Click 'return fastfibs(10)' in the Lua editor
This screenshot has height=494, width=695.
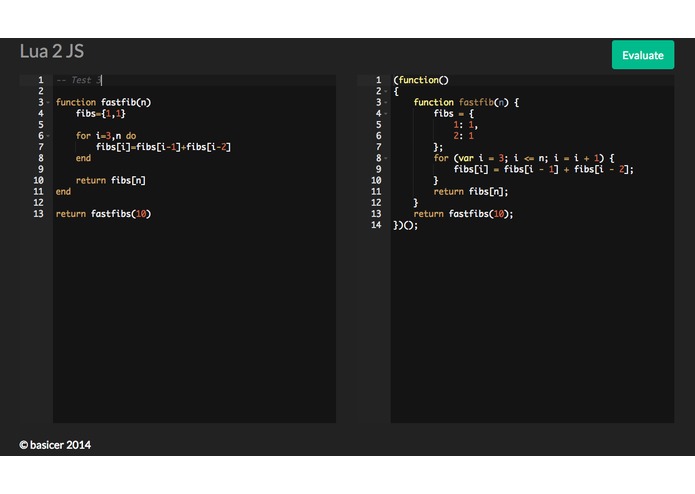pyautogui.click(x=103, y=214)
